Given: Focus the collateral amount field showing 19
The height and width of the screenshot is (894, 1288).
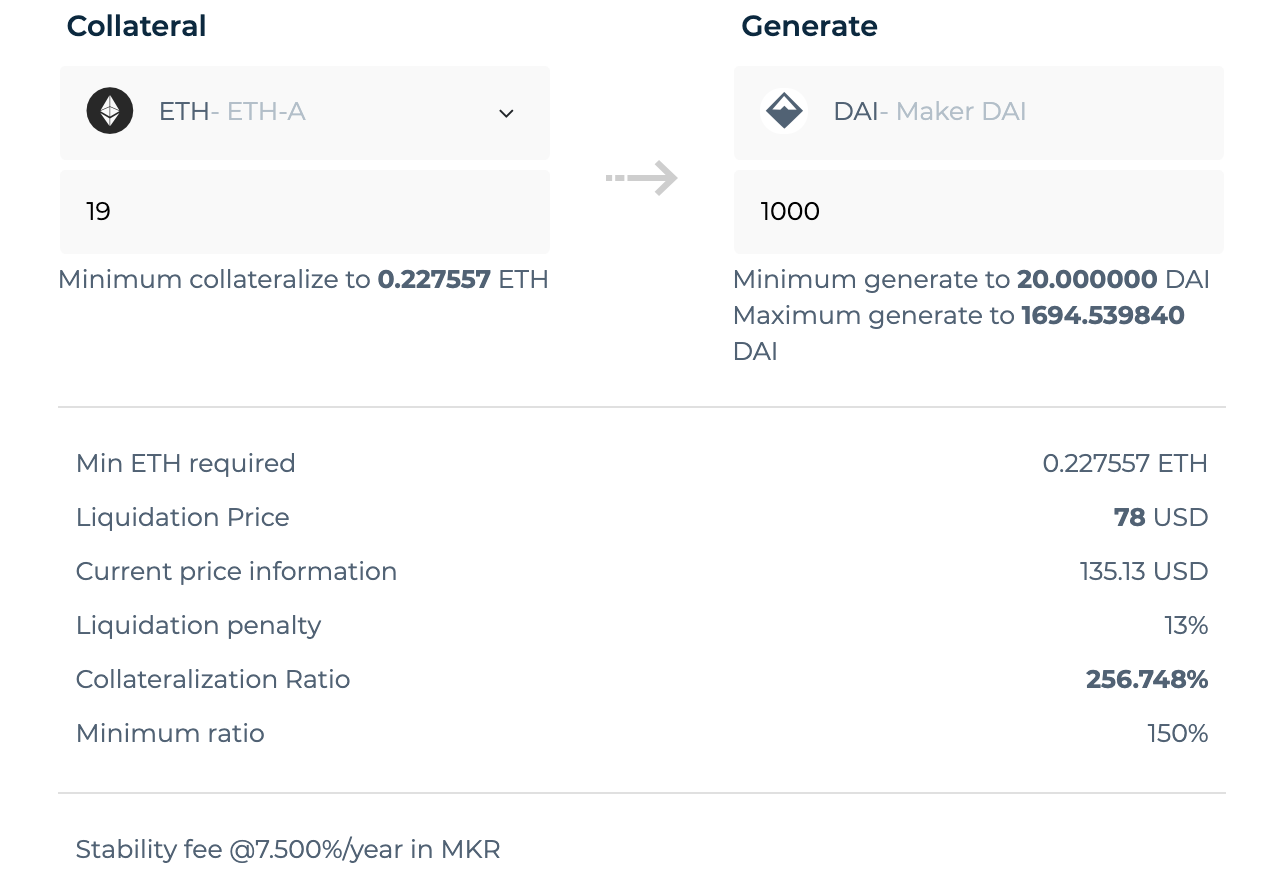Looking at the screenshot, I should (305, 212).
